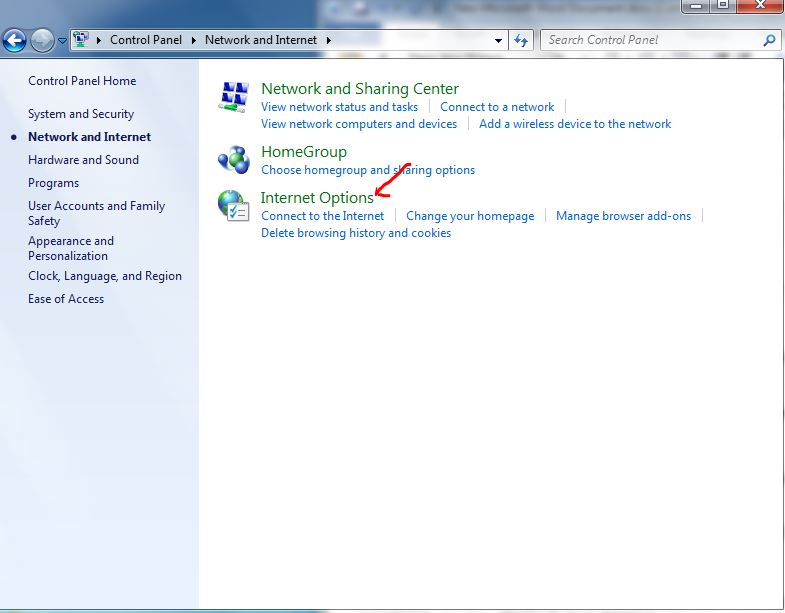This screenshot has width=785, height=613.
Task: Click in the Search Control Panel field
Action: tap(650, 41)
